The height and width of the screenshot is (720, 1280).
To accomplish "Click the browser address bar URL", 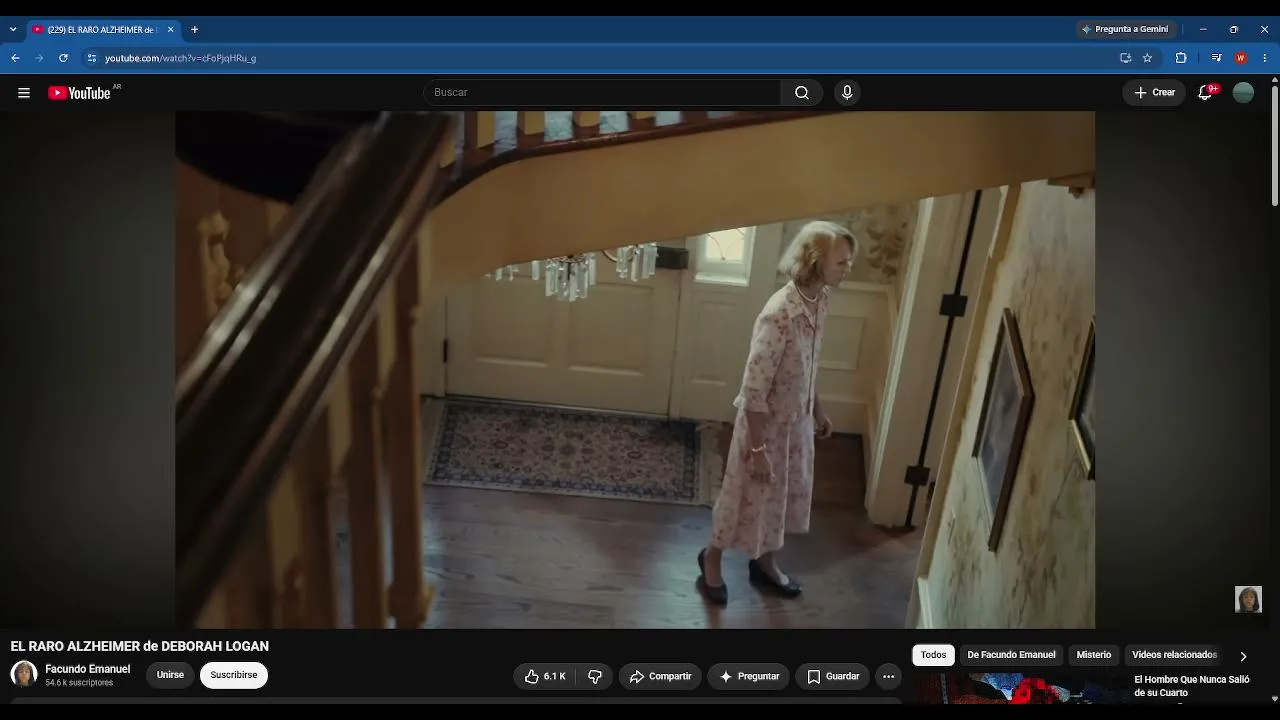I will point(181,58).
